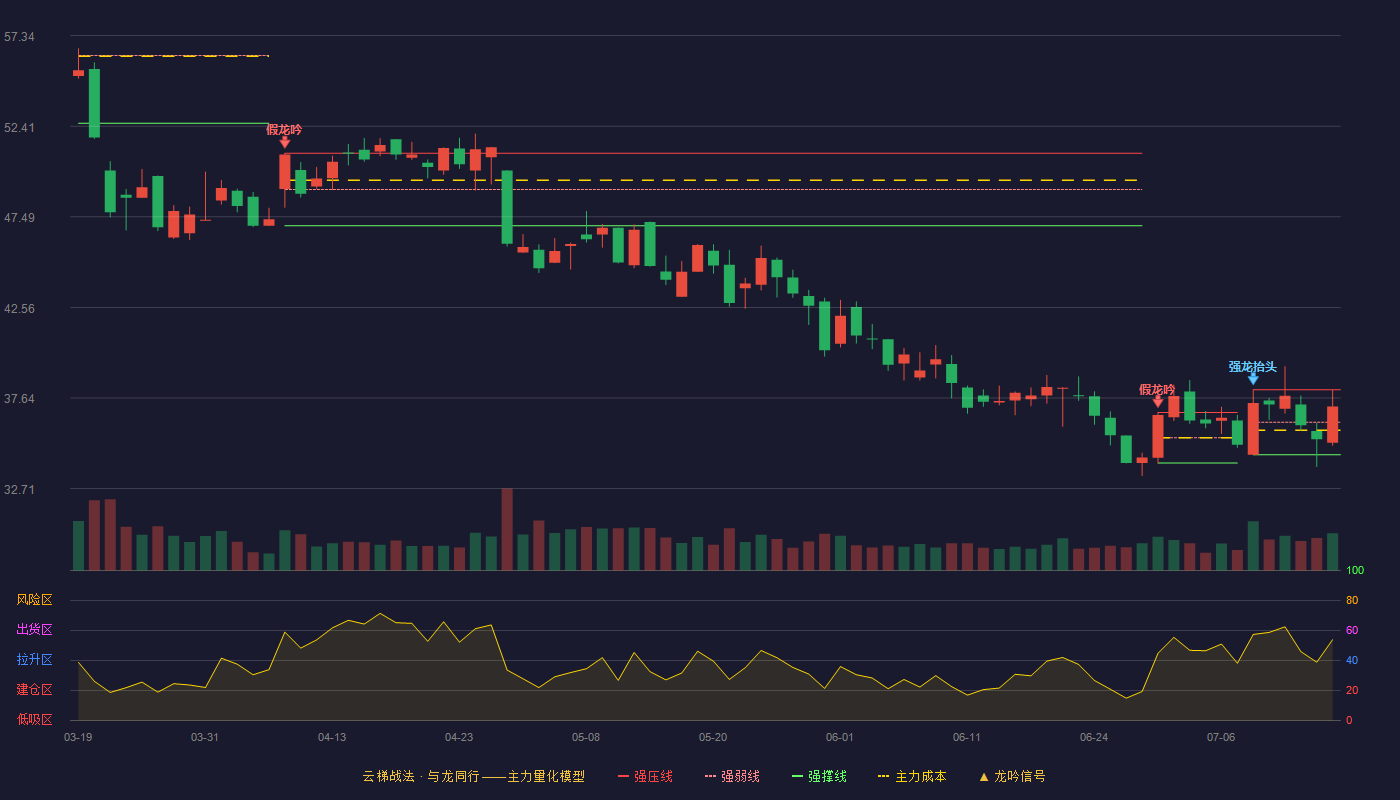1400x800 pixels.
Task: Toggle the 强压线 legend series
Action: click(x=645, y=776)
